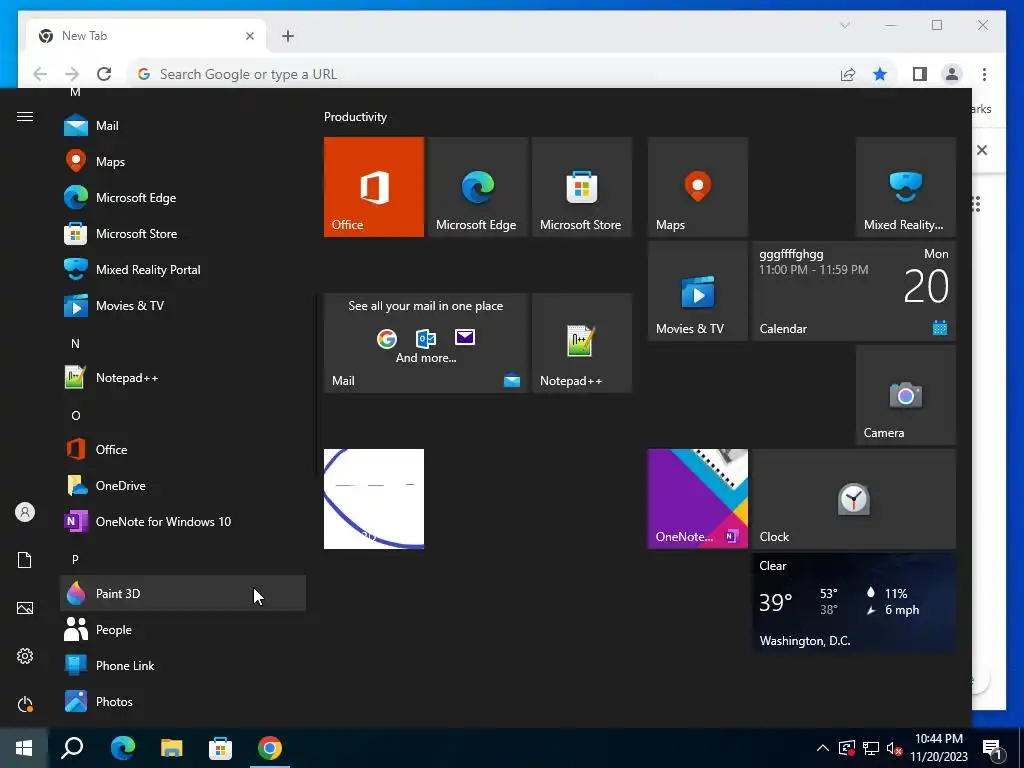1024x768 pixels.
Task: Open the user account icon in Start sidebar
Action: click(x=25, y=512)
